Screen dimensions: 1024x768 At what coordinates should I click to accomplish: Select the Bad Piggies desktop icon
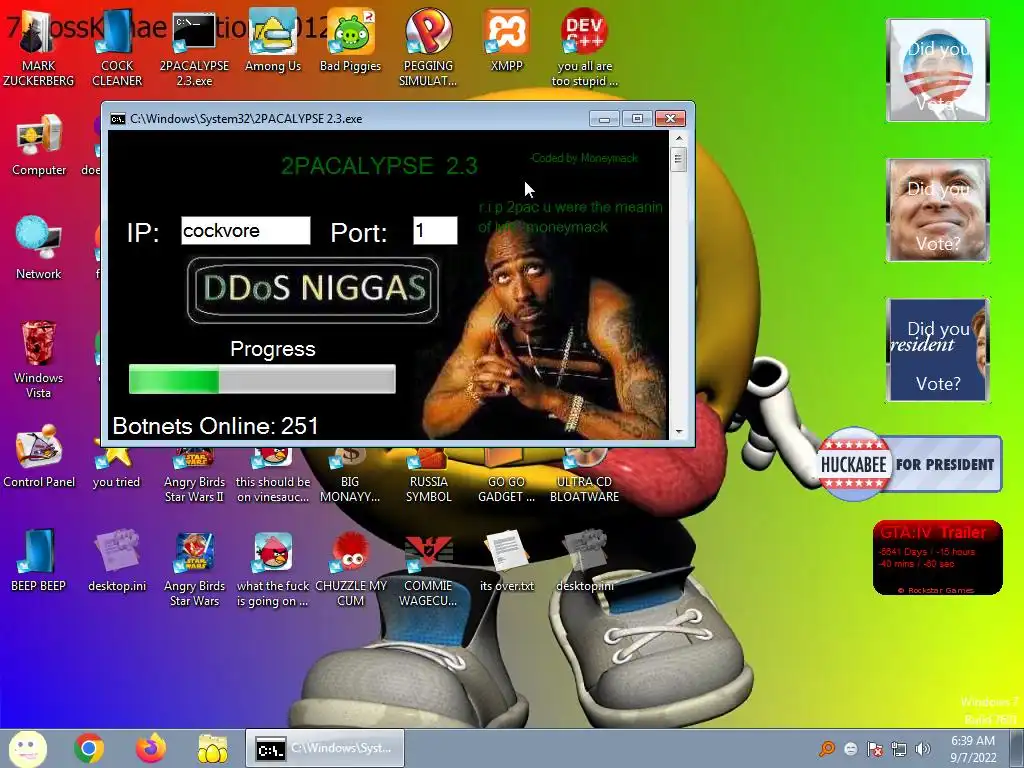click(x=351, y=42)
